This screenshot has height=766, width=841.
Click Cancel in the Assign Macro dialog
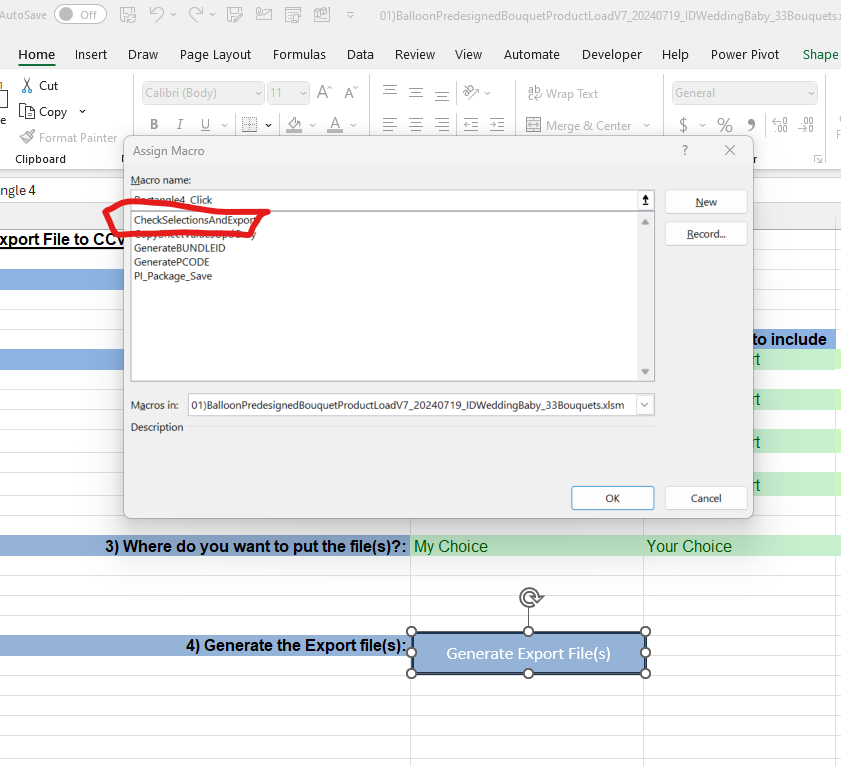pyautogui.click(x=705, y=497)
